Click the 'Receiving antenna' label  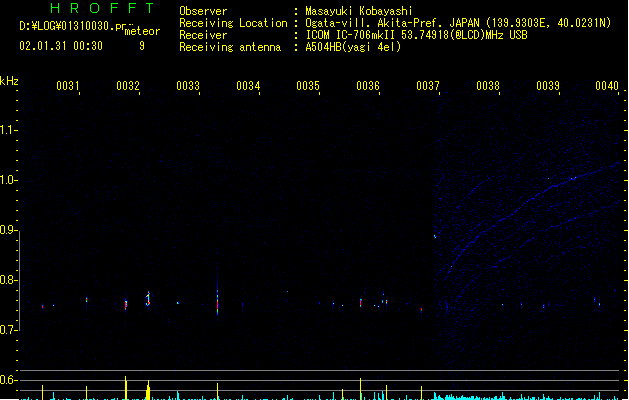[x=230, y=47]
